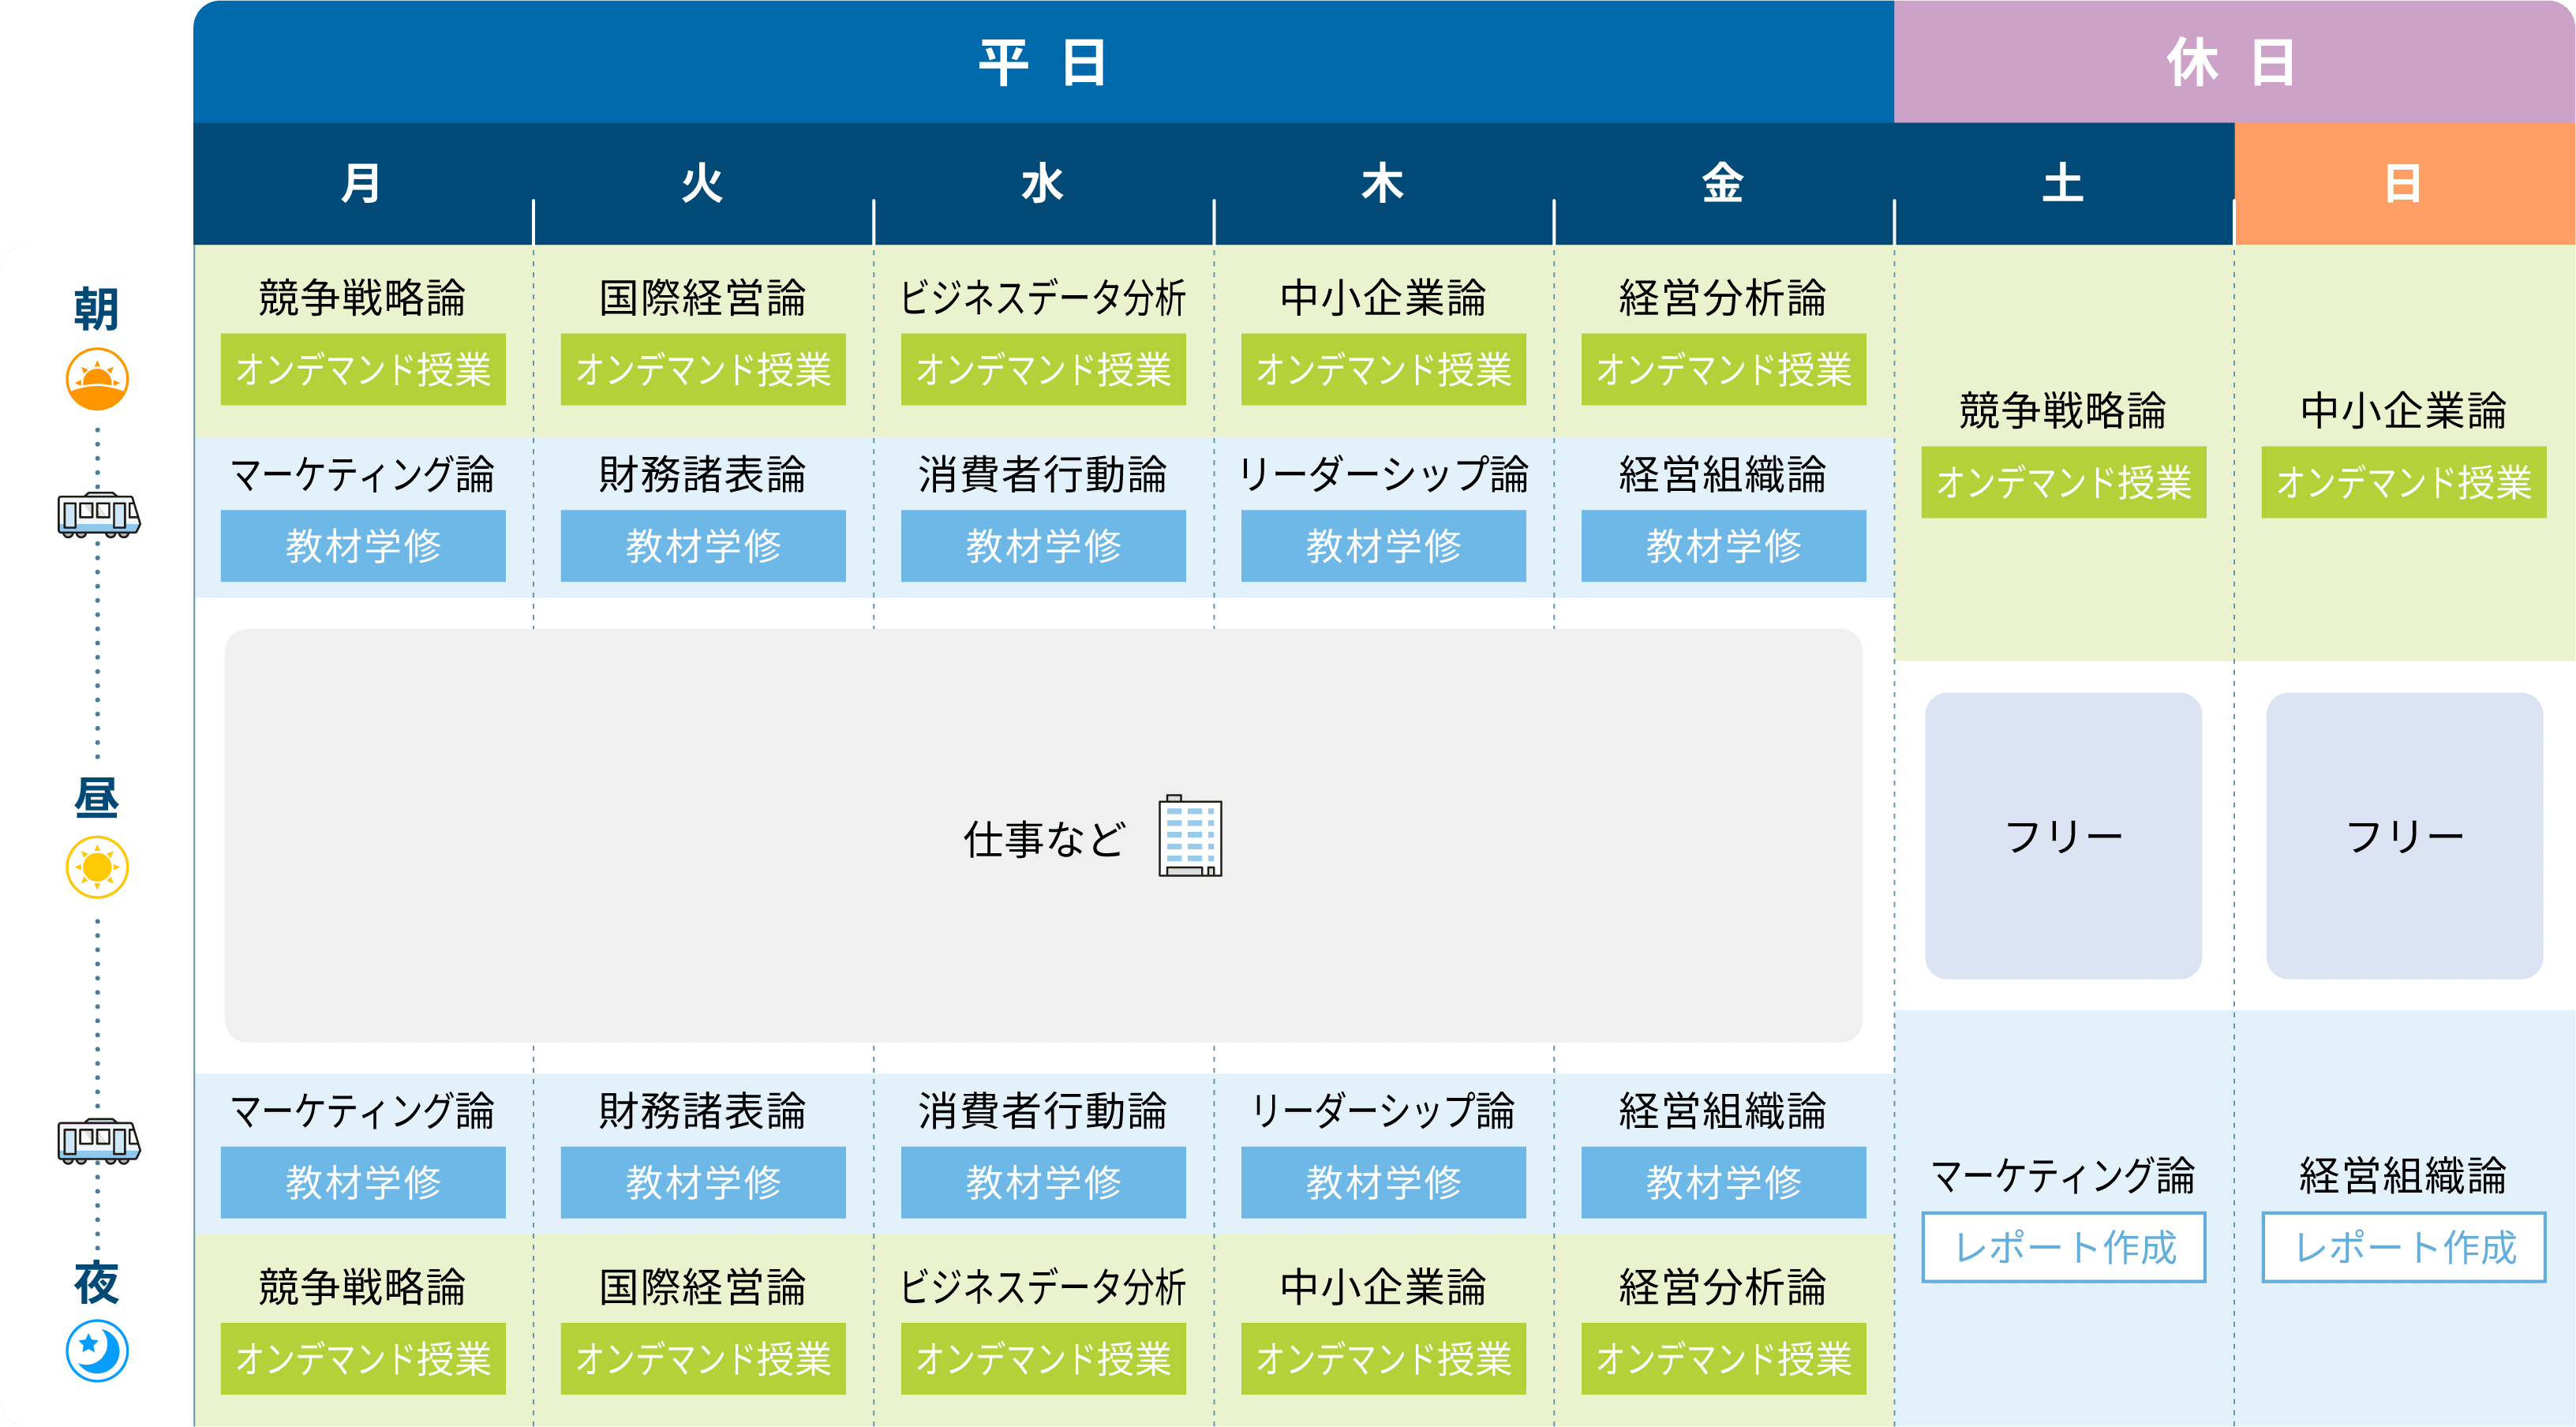Click Tuesday night's 国際経営論 title
The height and width of the screenshot is (1427, 2576).
coord(703,1288)
